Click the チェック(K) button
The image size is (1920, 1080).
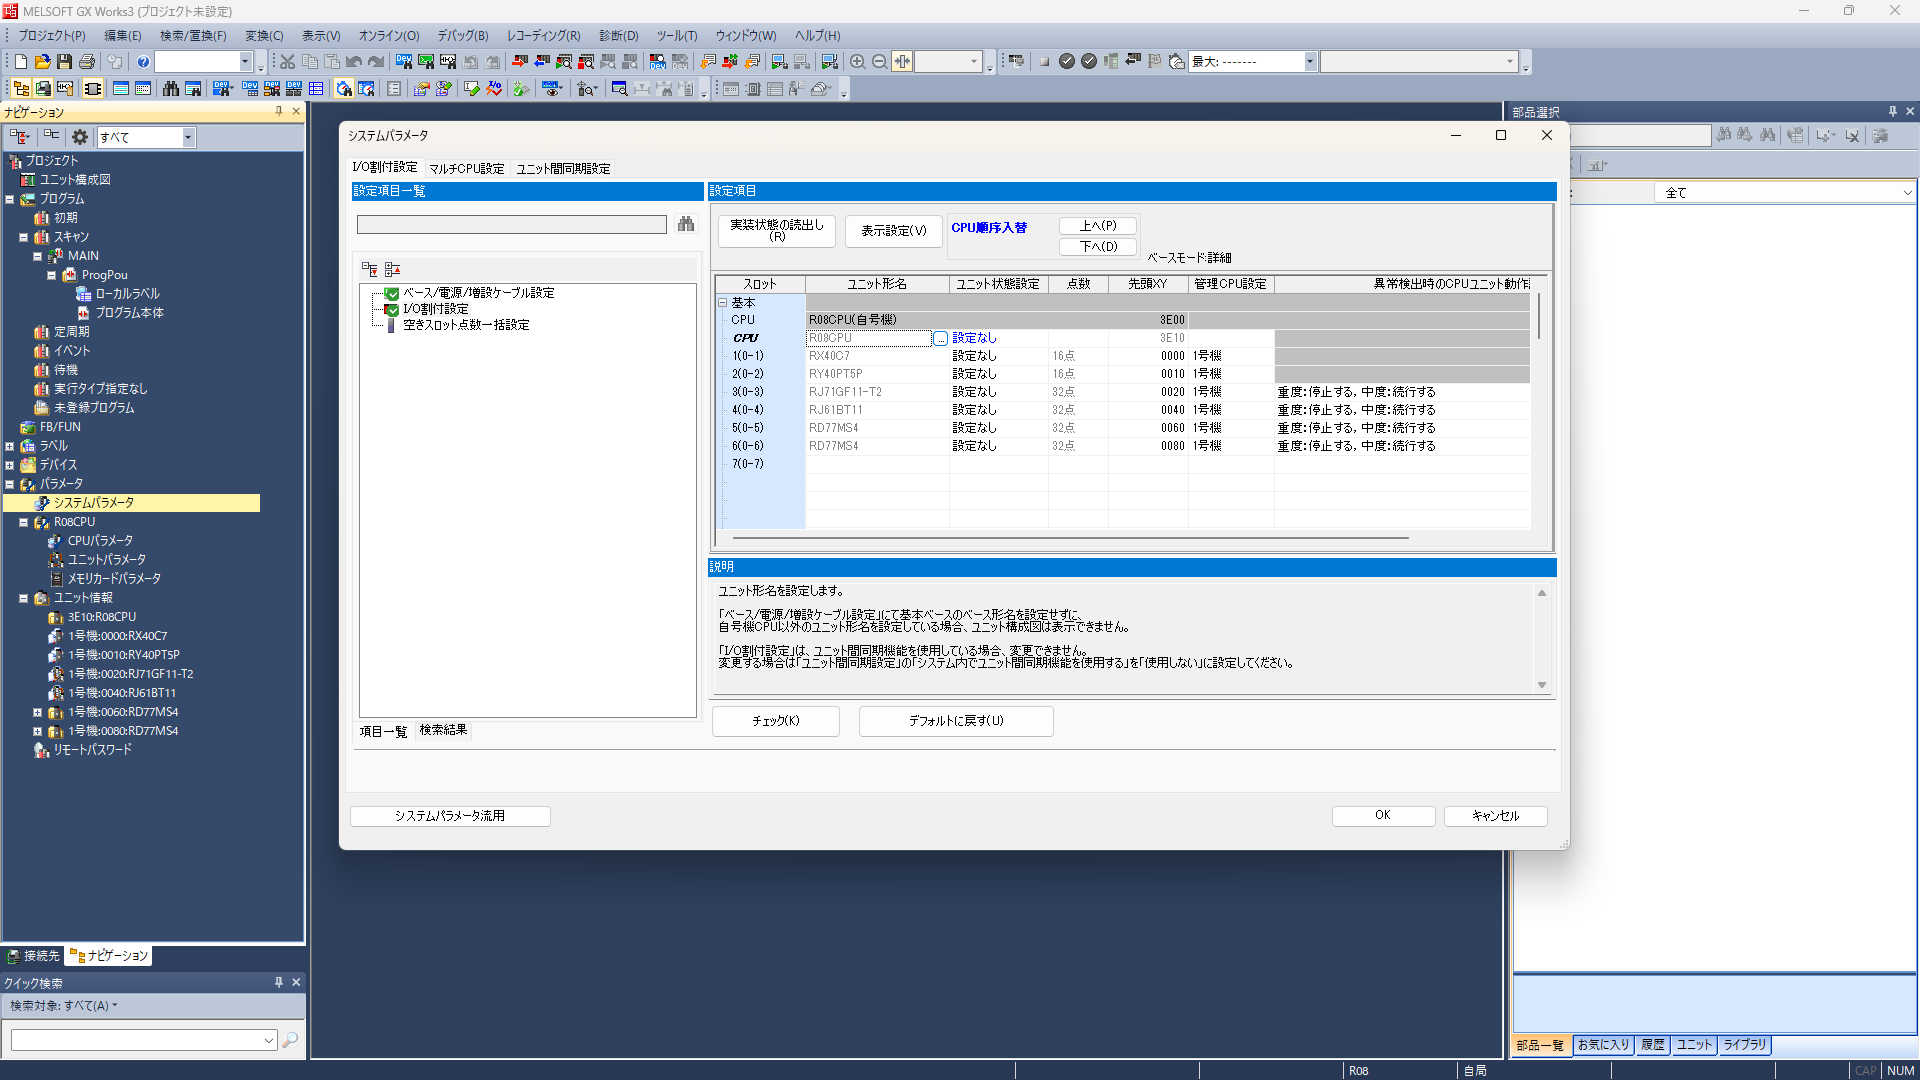pos(775,721)
